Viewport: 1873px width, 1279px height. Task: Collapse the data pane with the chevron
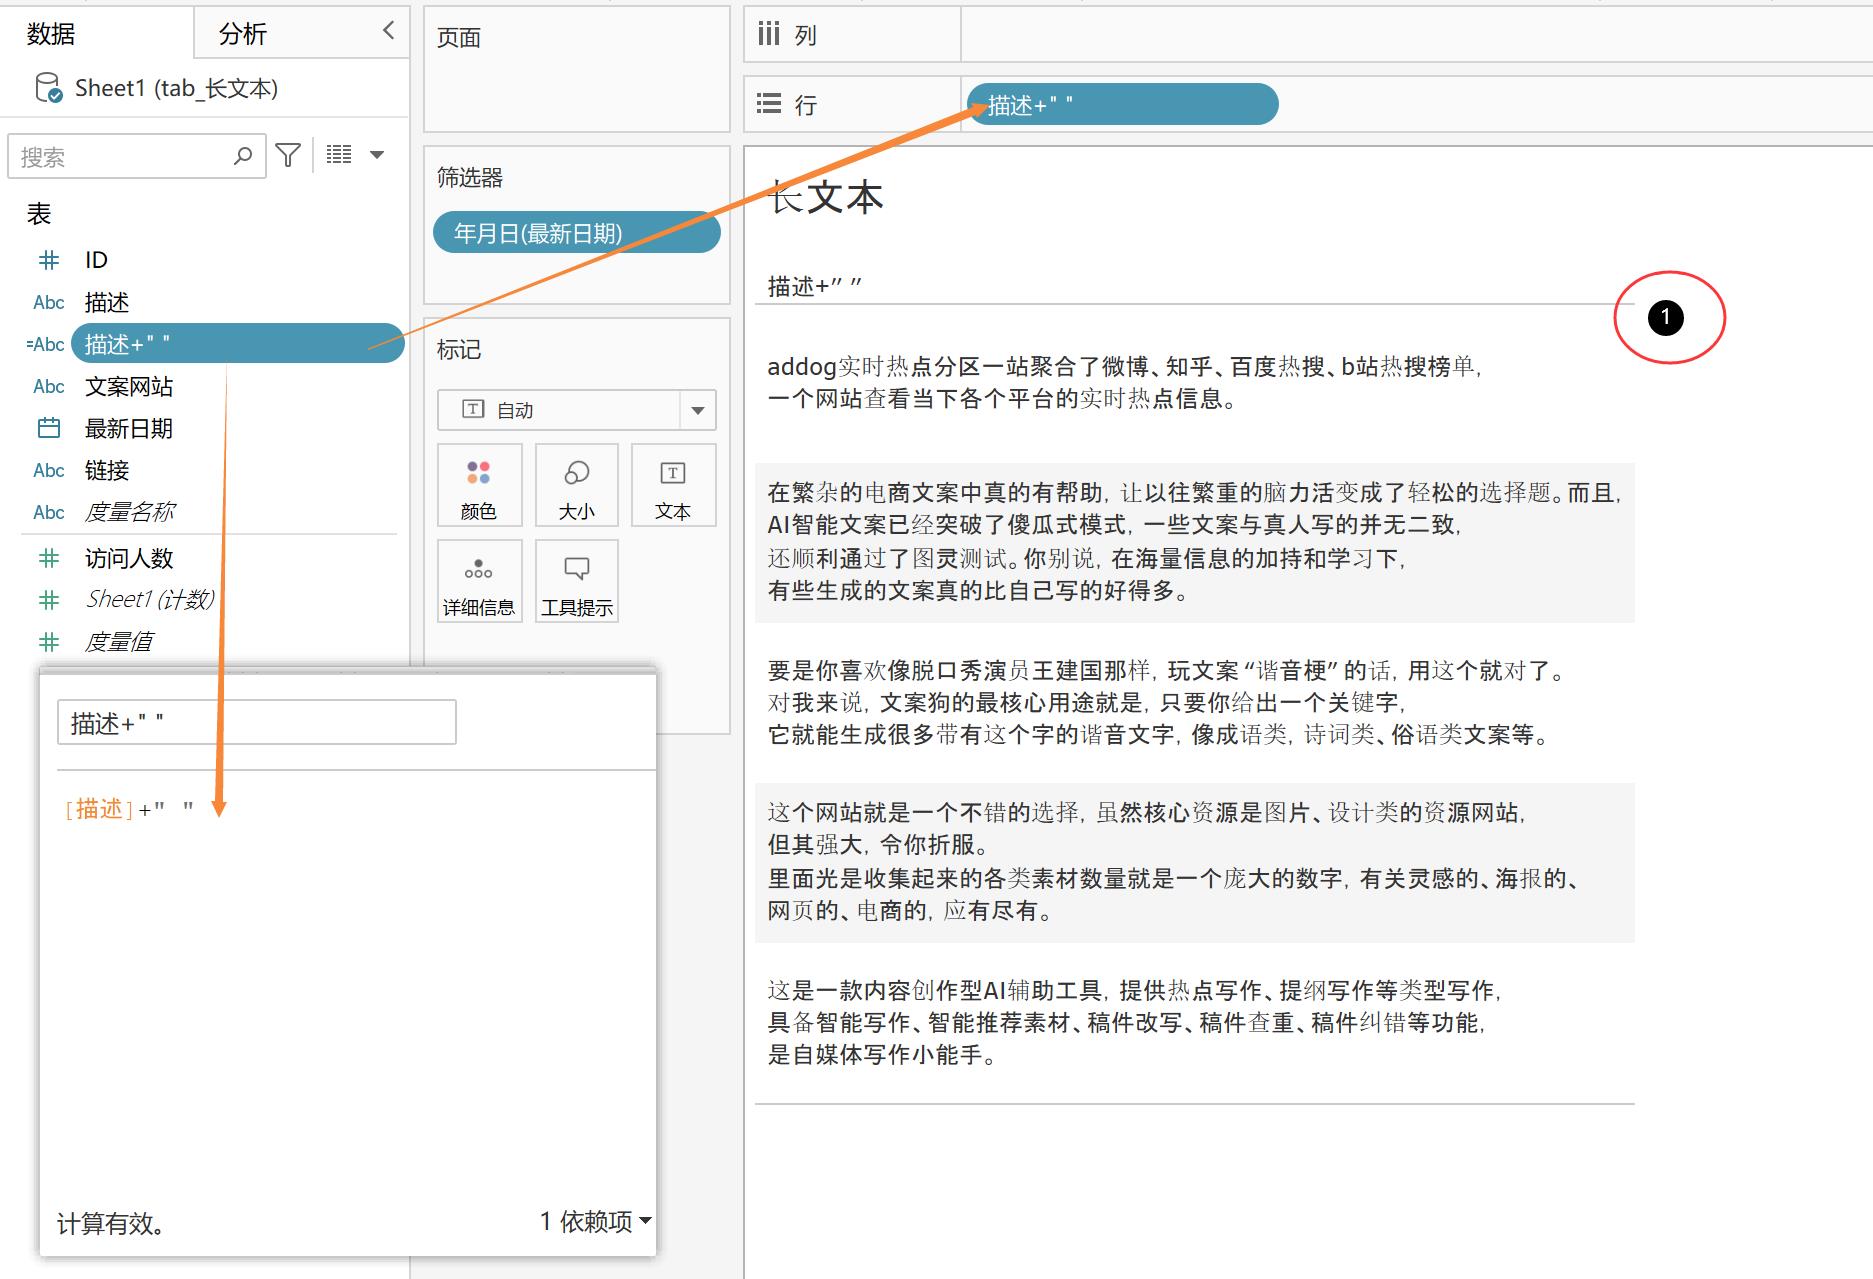[389, 31]
